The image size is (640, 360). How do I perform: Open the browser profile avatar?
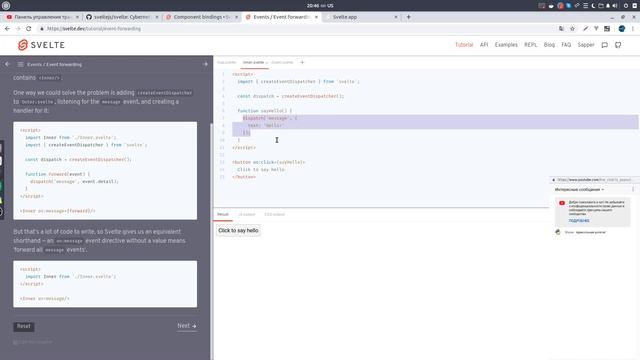(622, 29)
